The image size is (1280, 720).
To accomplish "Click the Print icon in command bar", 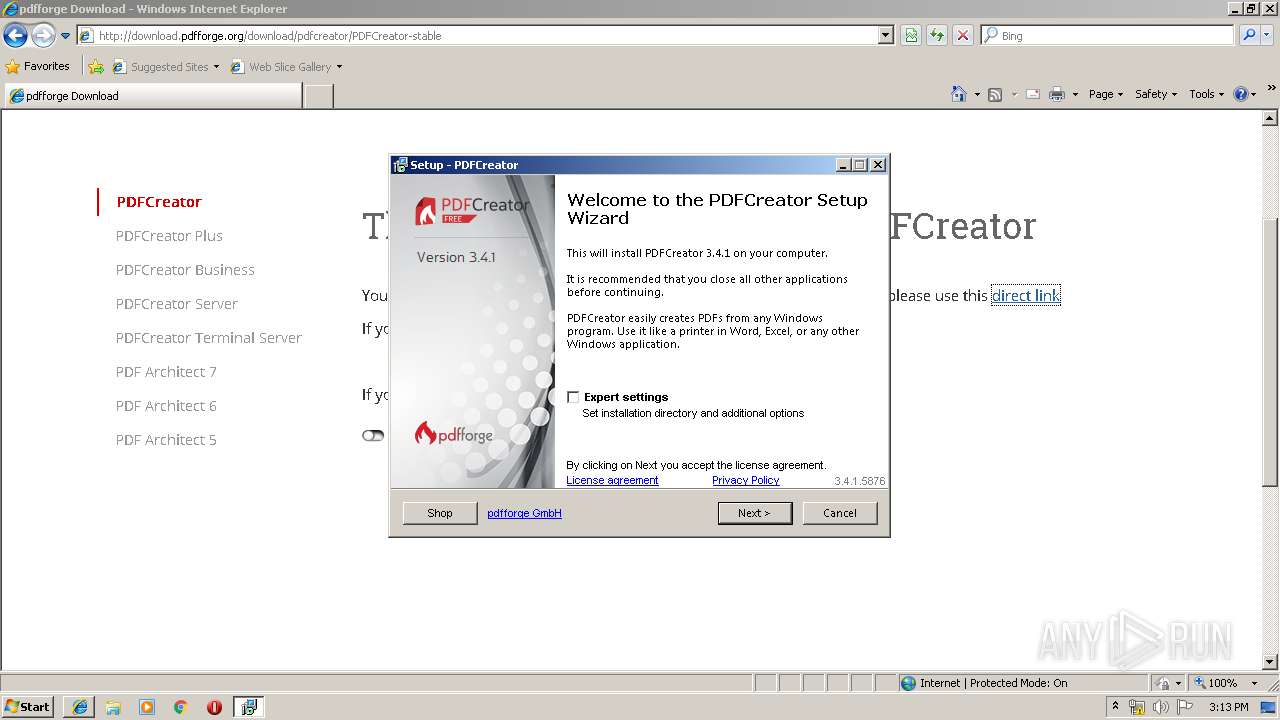I will (x=1057, y=94).
